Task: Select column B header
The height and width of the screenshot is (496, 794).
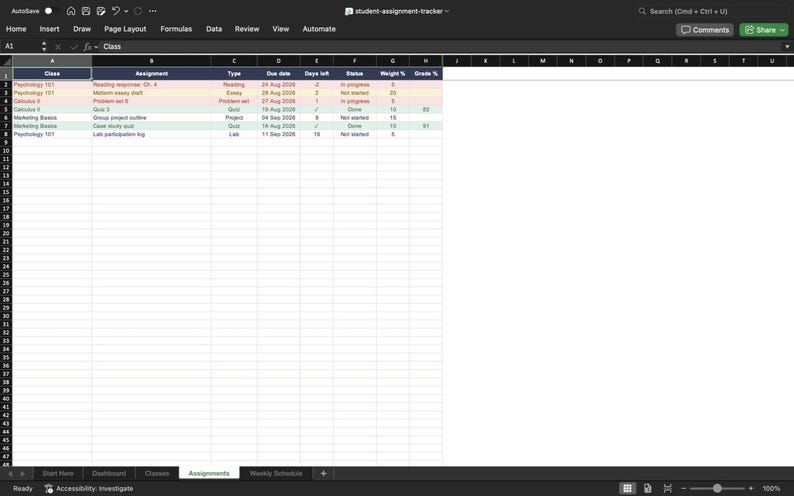Action: (x=151, y=61)
